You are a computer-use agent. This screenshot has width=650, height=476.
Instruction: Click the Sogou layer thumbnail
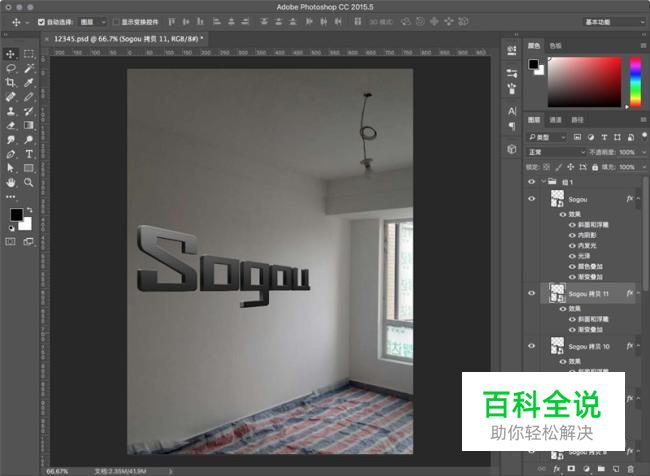coord(557,199)
